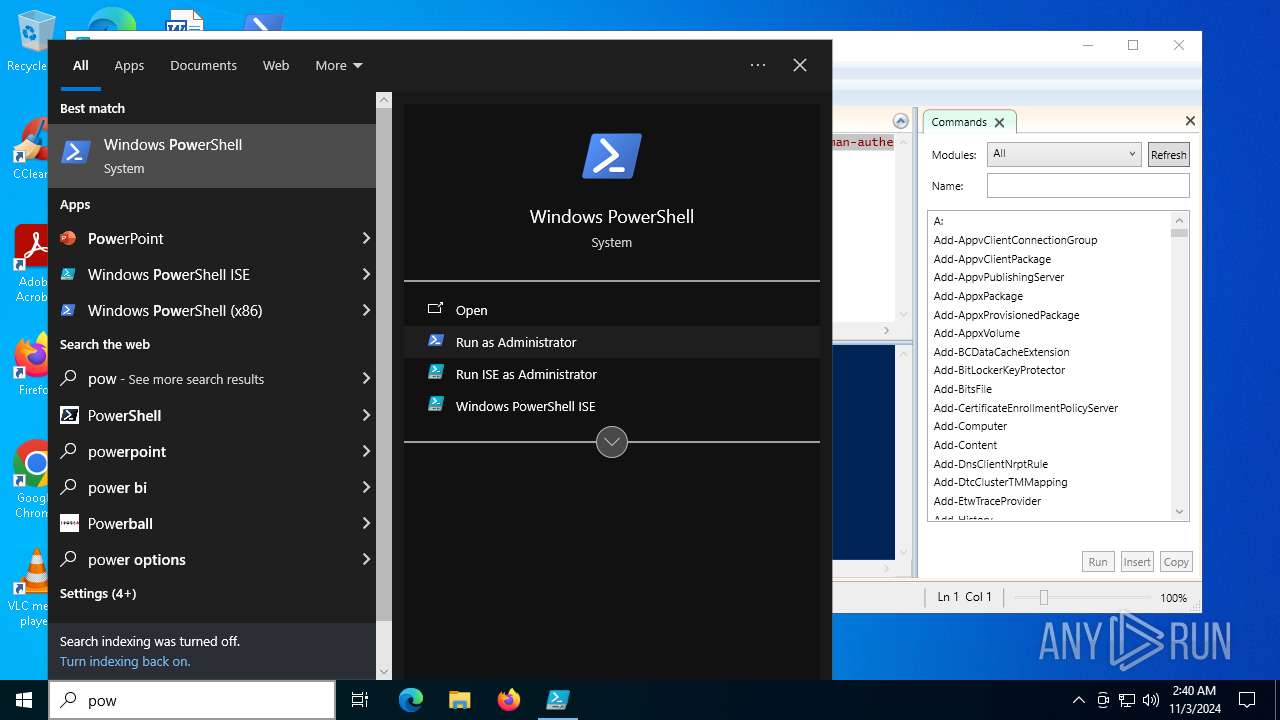The image size is (1280, 720).
Task: Expand Windows PowerShell (x86) result arrow
Action: (366, 310)
